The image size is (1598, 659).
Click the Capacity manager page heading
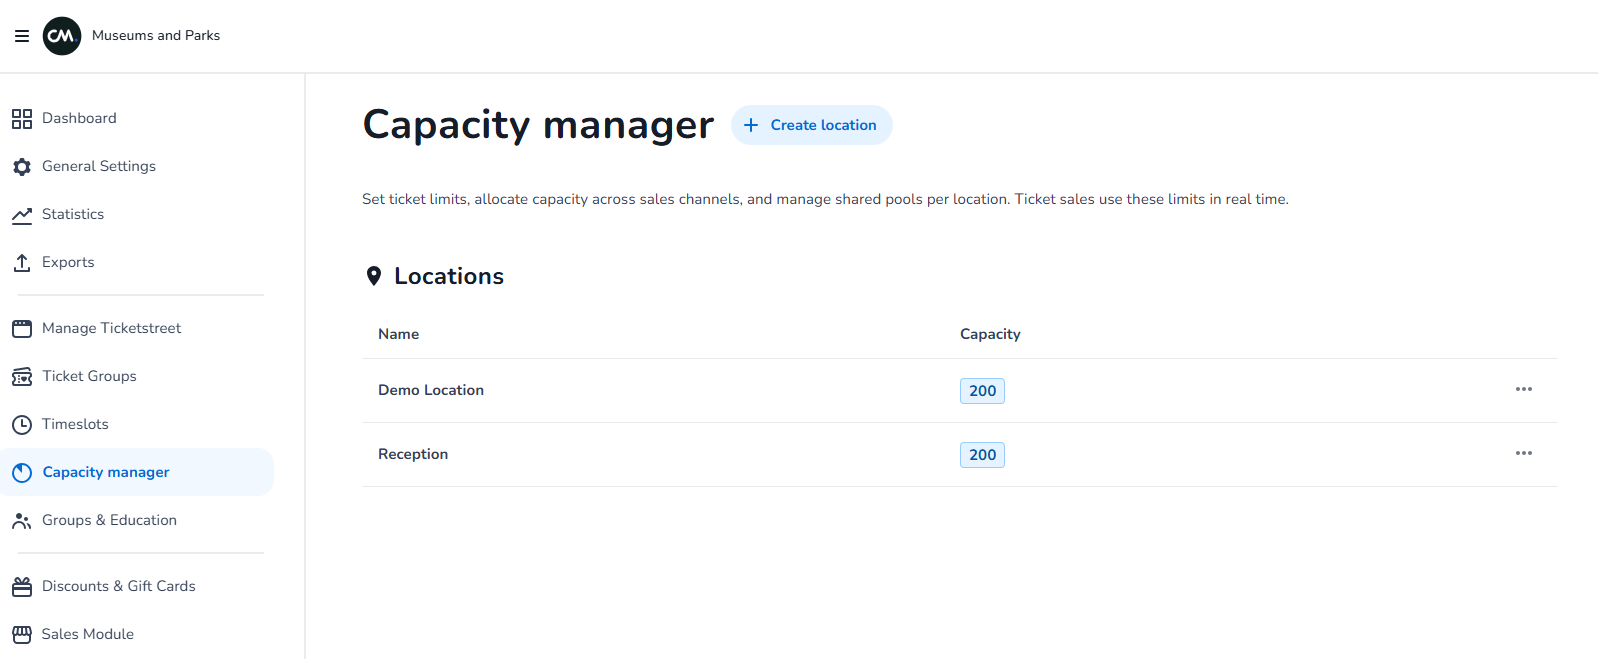click(x=538, y=125)
